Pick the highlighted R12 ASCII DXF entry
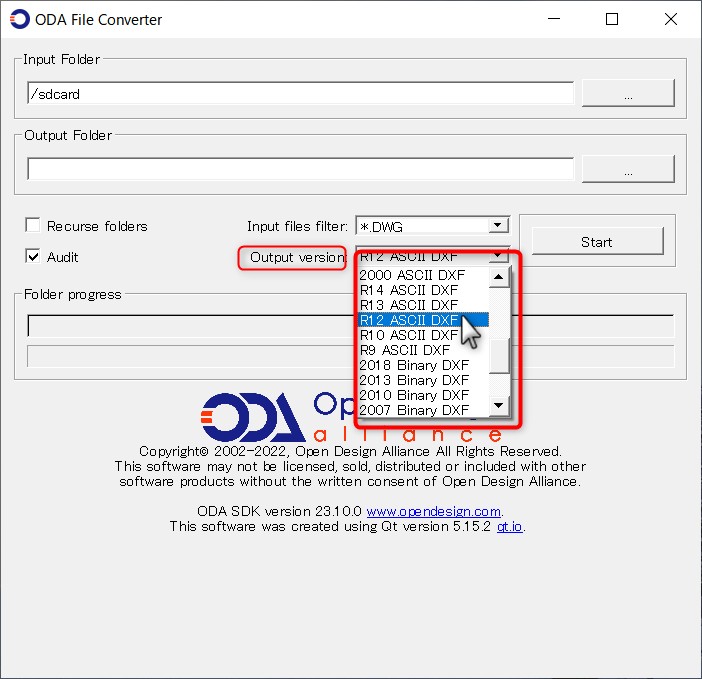The width and height of the screenshot is (702, 679). point(423,320)
